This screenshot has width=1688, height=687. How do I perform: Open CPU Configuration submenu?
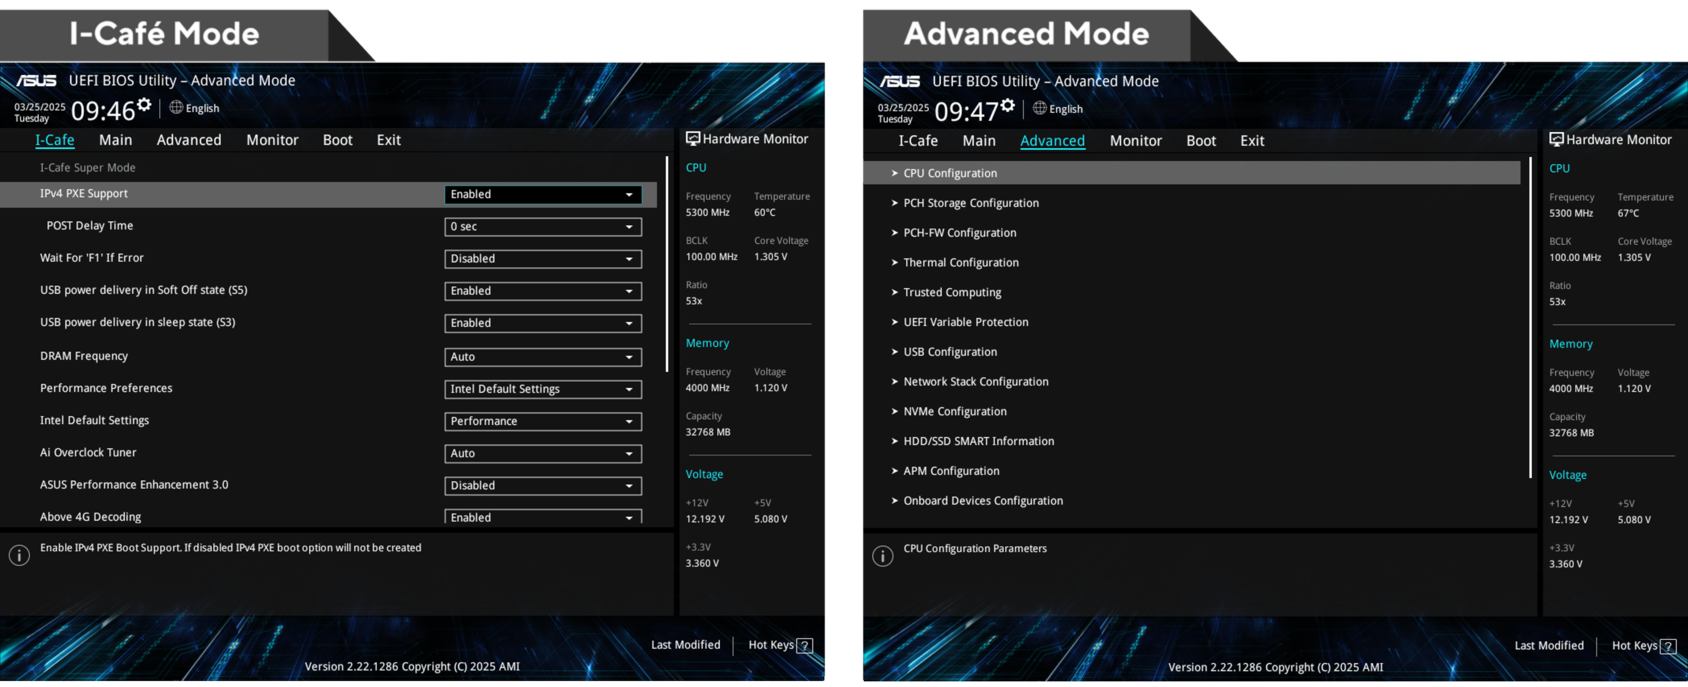(1192, 173)
